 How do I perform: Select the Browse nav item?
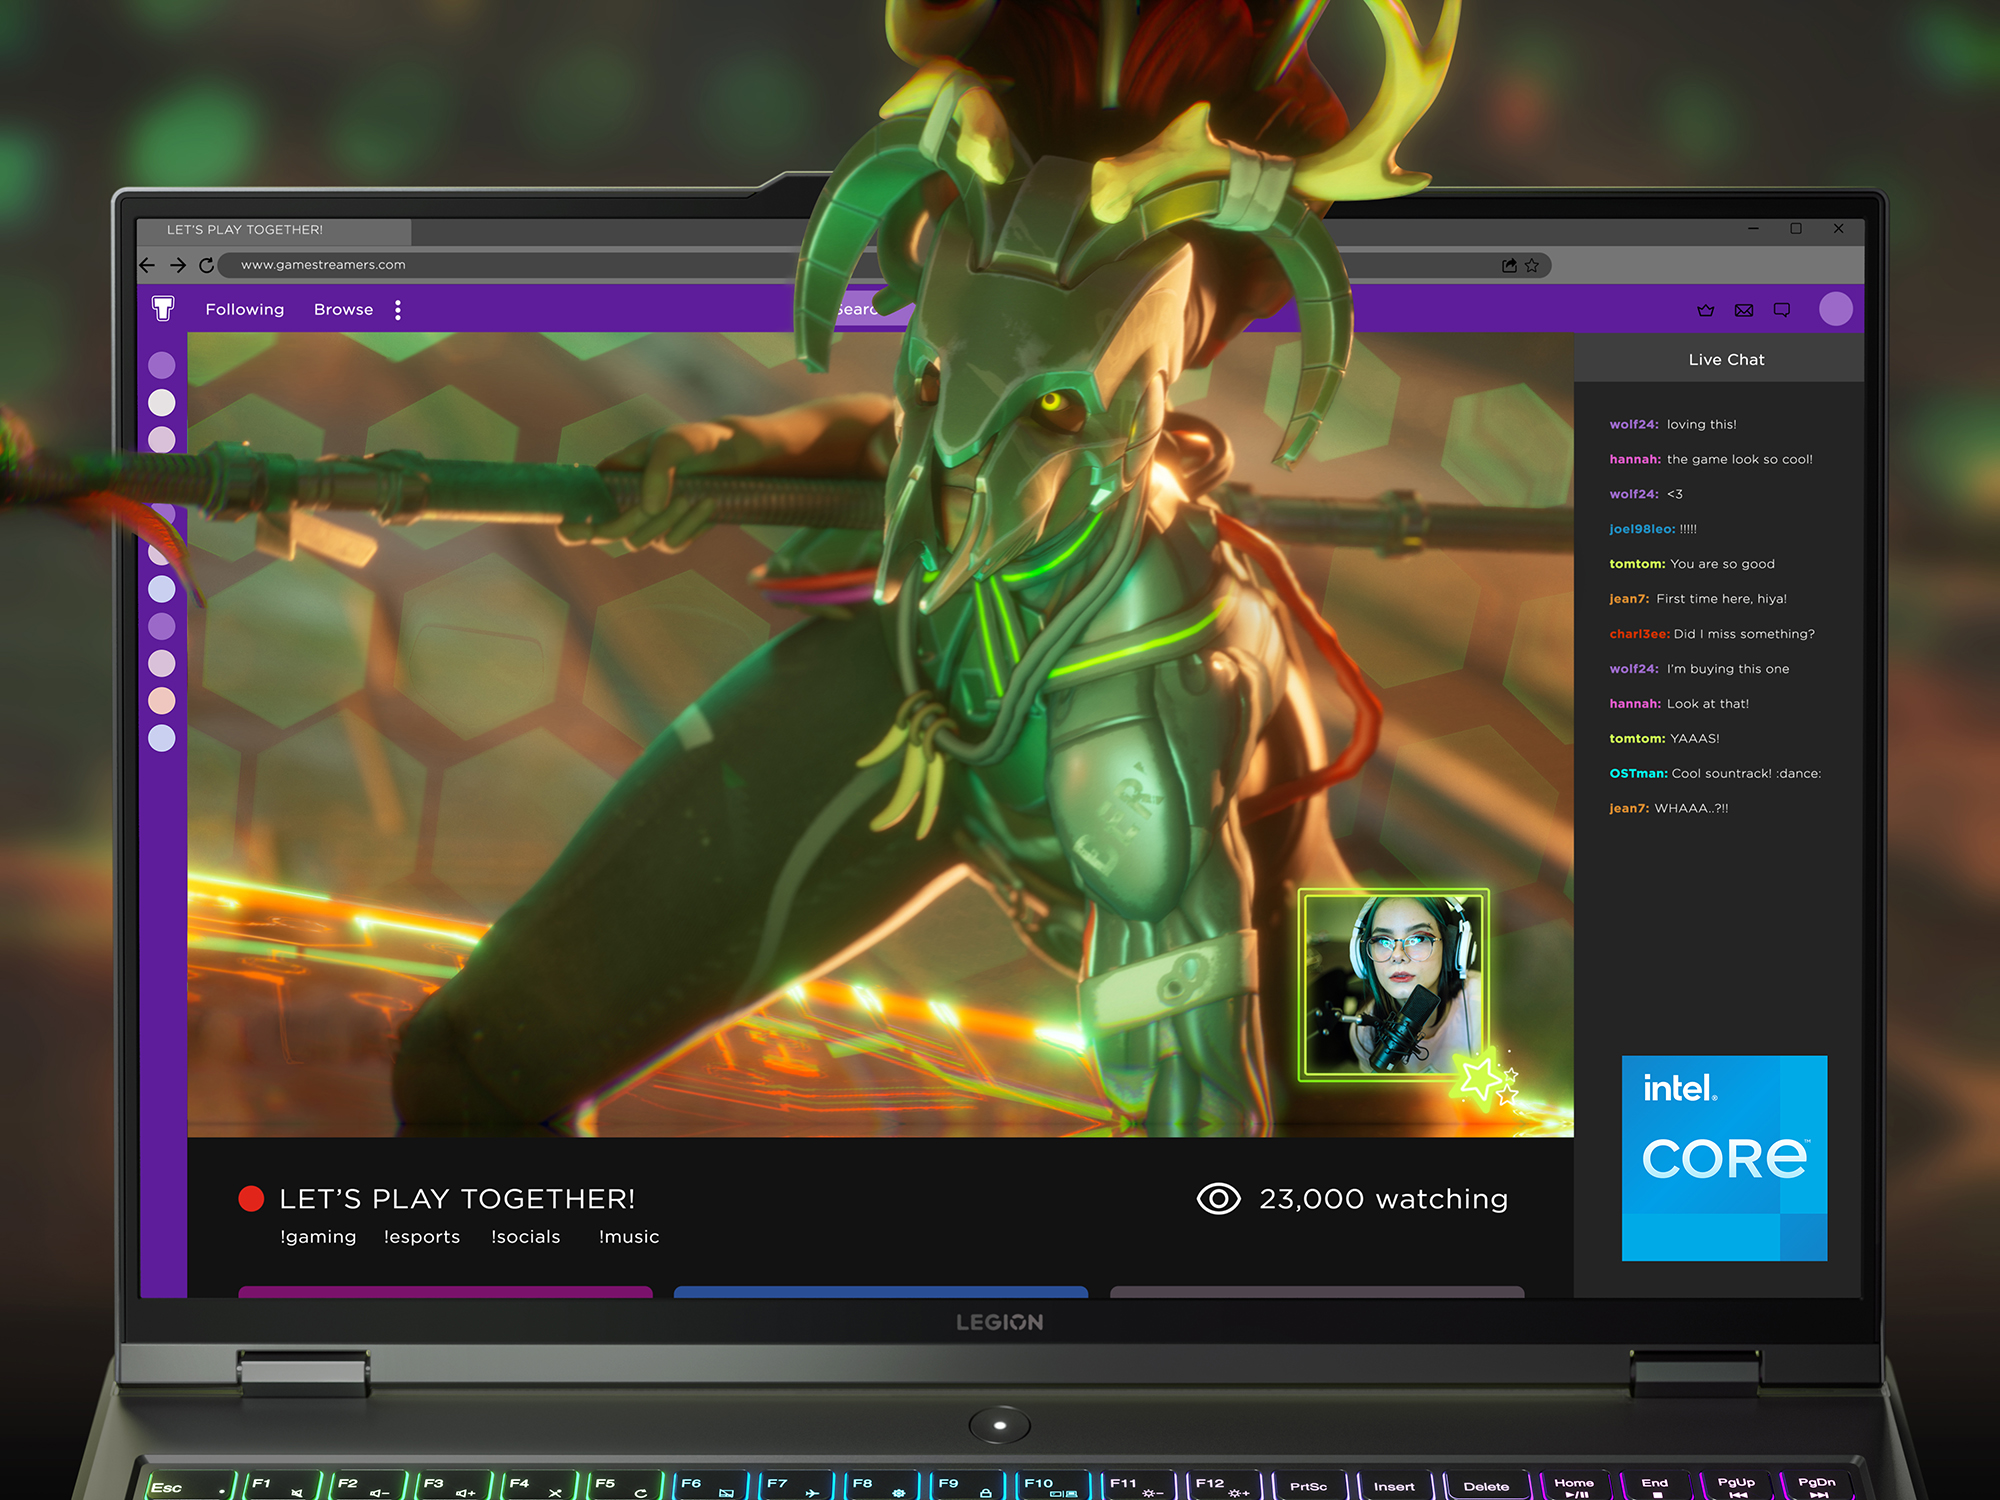click(x=343, y=310)
